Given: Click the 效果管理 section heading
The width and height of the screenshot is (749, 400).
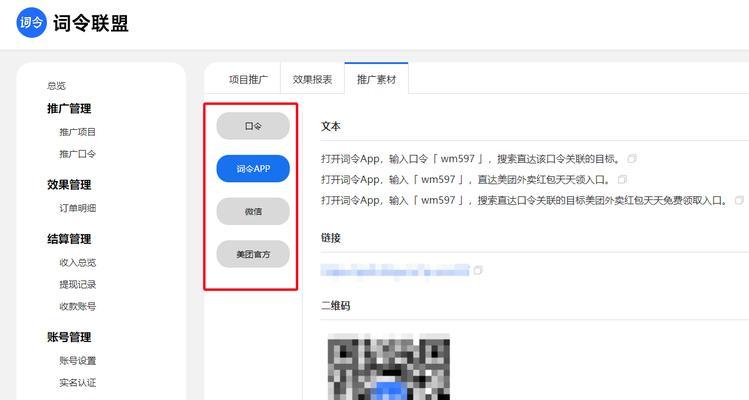Looking at the screenshot, I should point(69,184).
